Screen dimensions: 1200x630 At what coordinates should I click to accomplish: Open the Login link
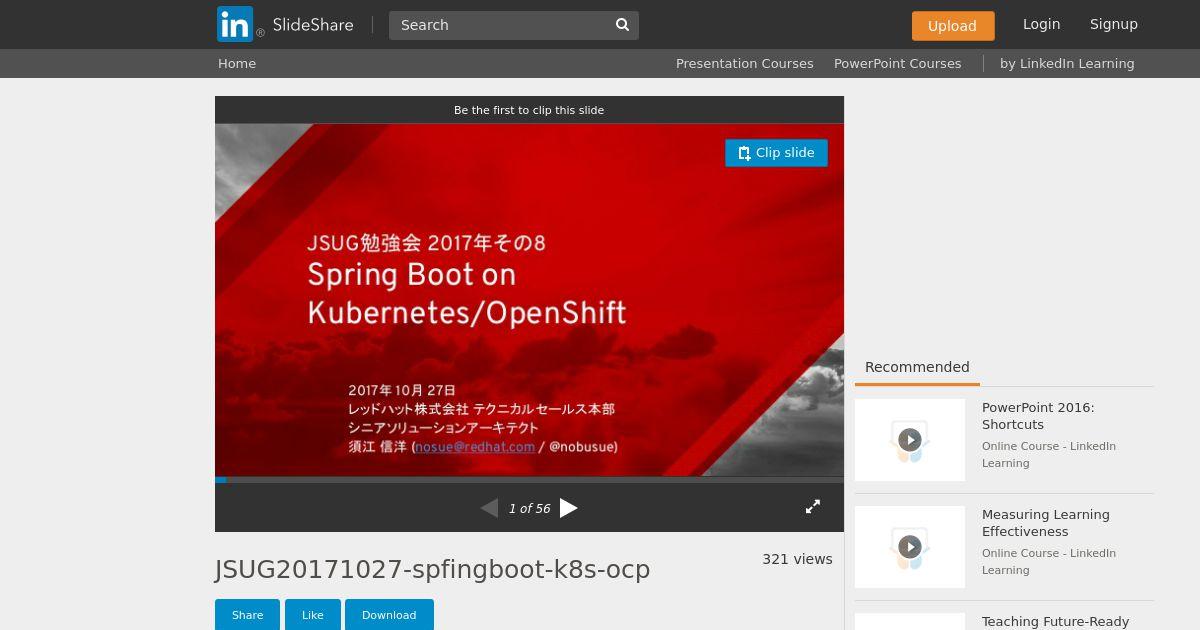[x=1041, y=24]
